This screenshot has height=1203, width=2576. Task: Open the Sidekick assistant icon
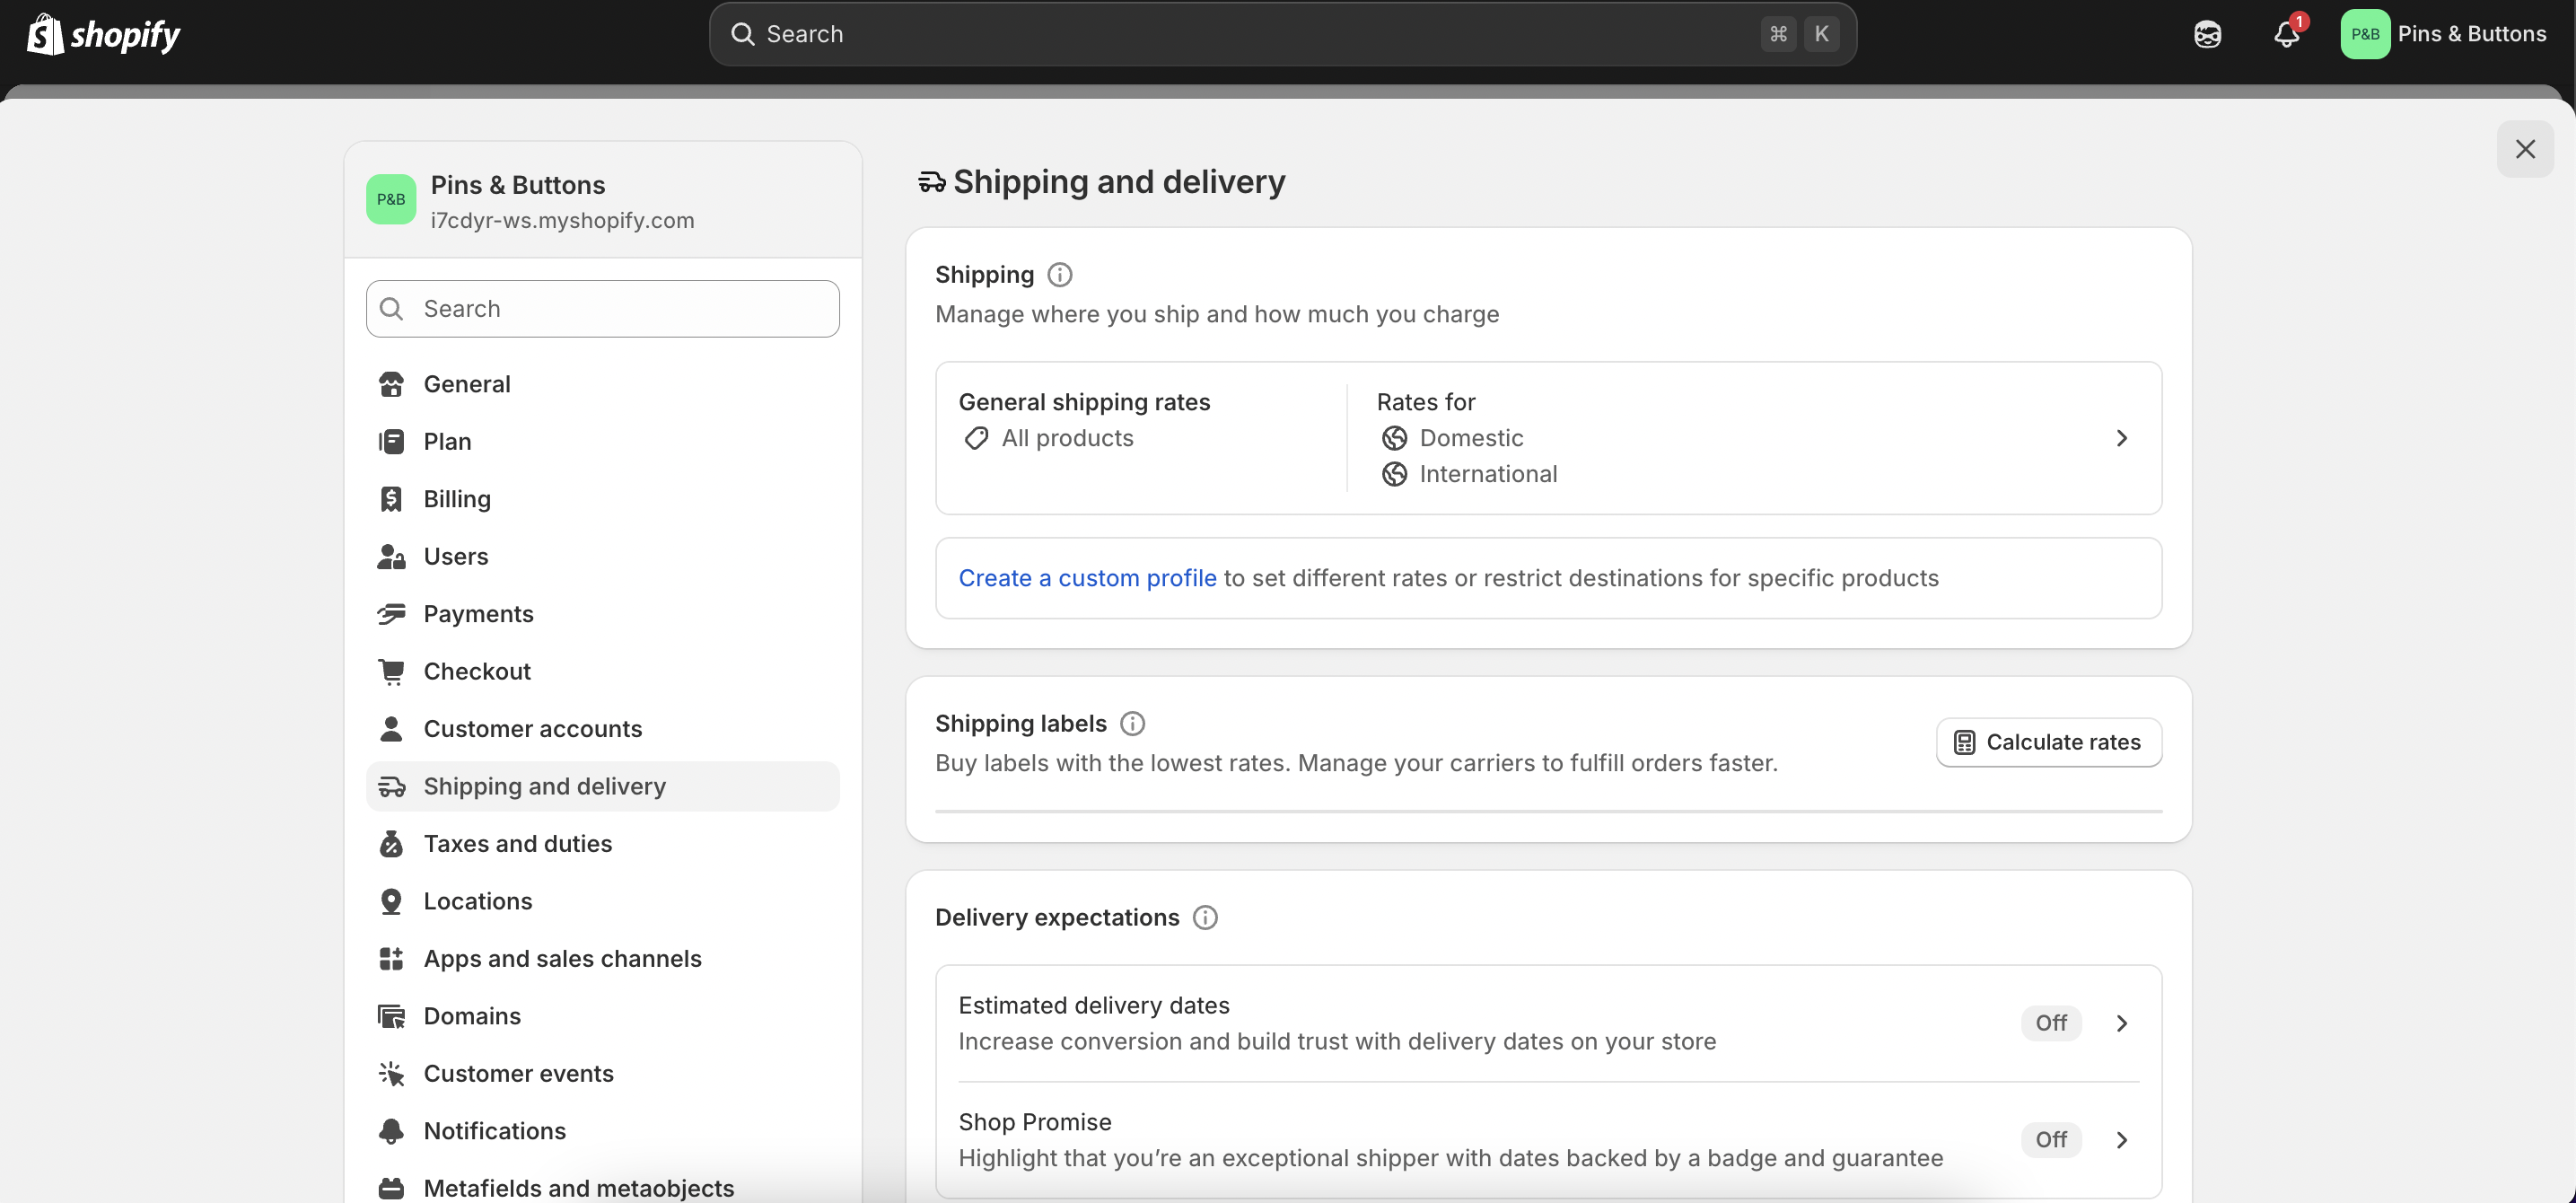point(2207,34)
